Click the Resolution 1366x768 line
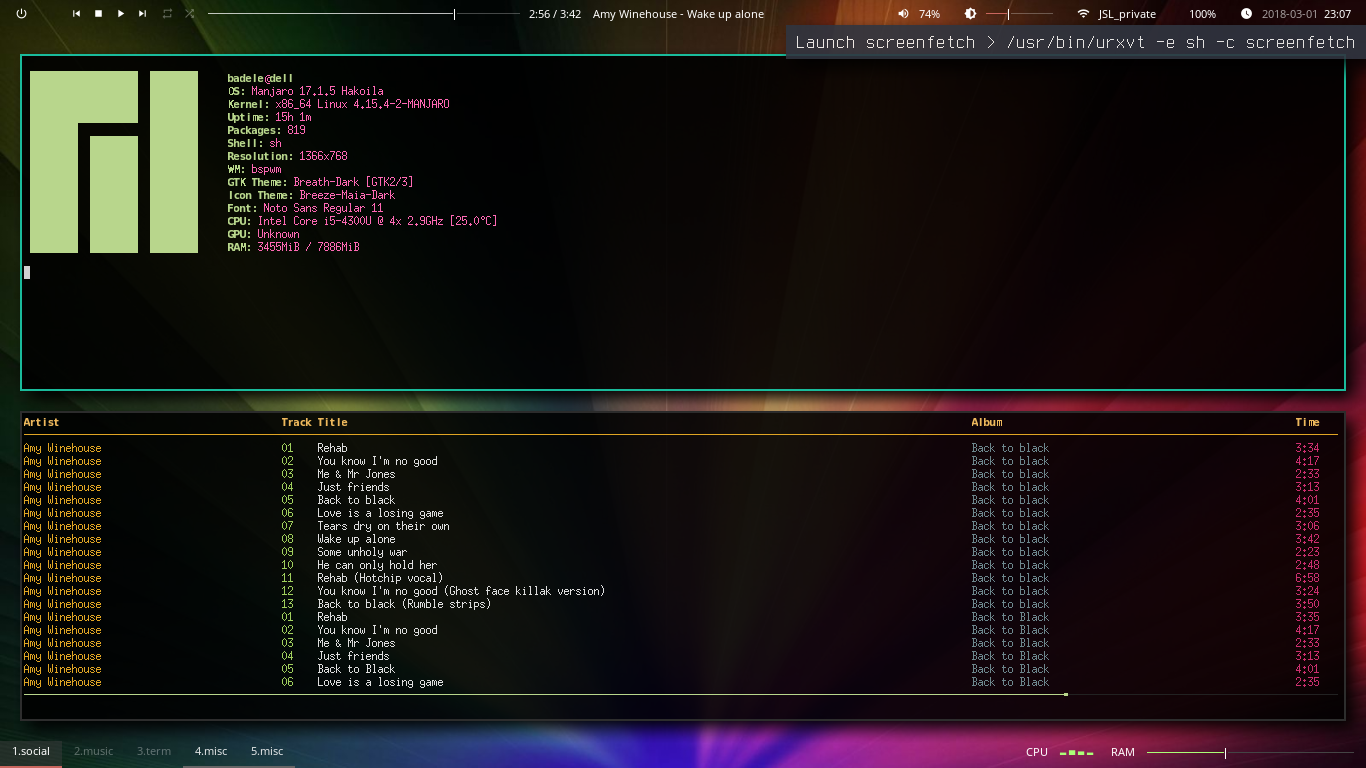 click(287, 156)
